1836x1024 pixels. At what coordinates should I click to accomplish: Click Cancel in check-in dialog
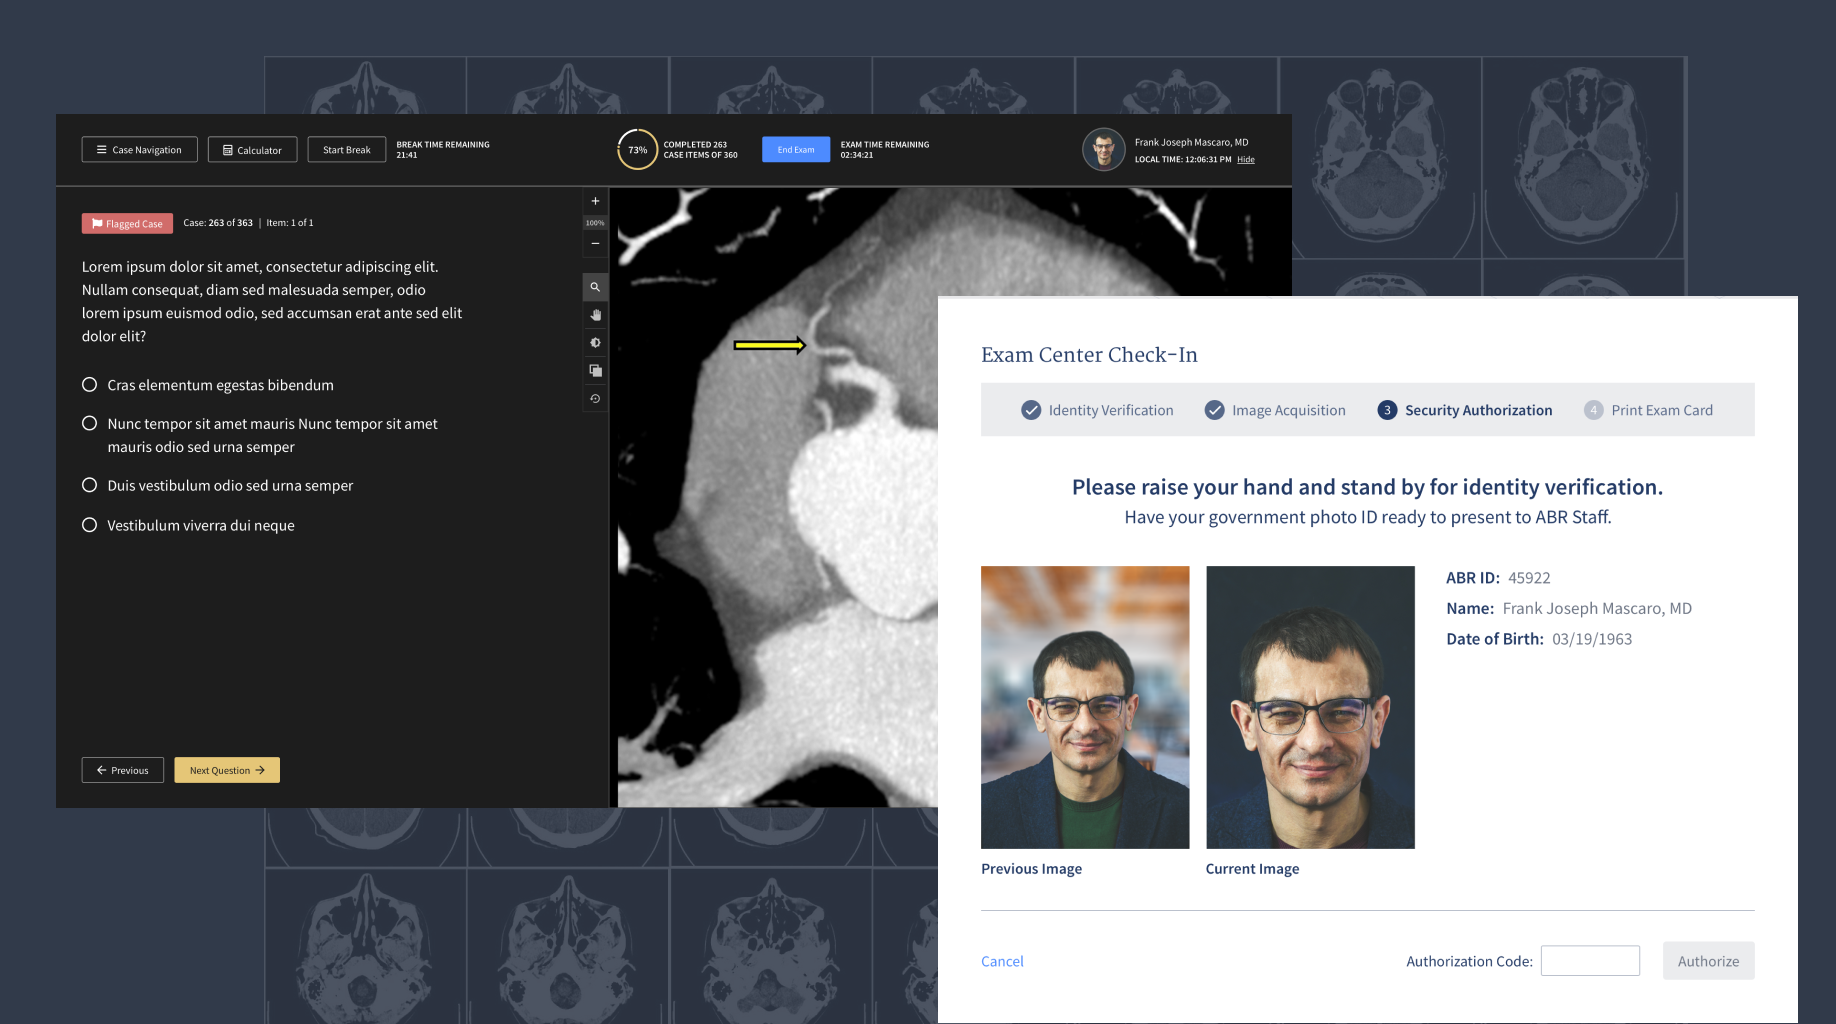pyautogui.click(x=1002, y=961)
